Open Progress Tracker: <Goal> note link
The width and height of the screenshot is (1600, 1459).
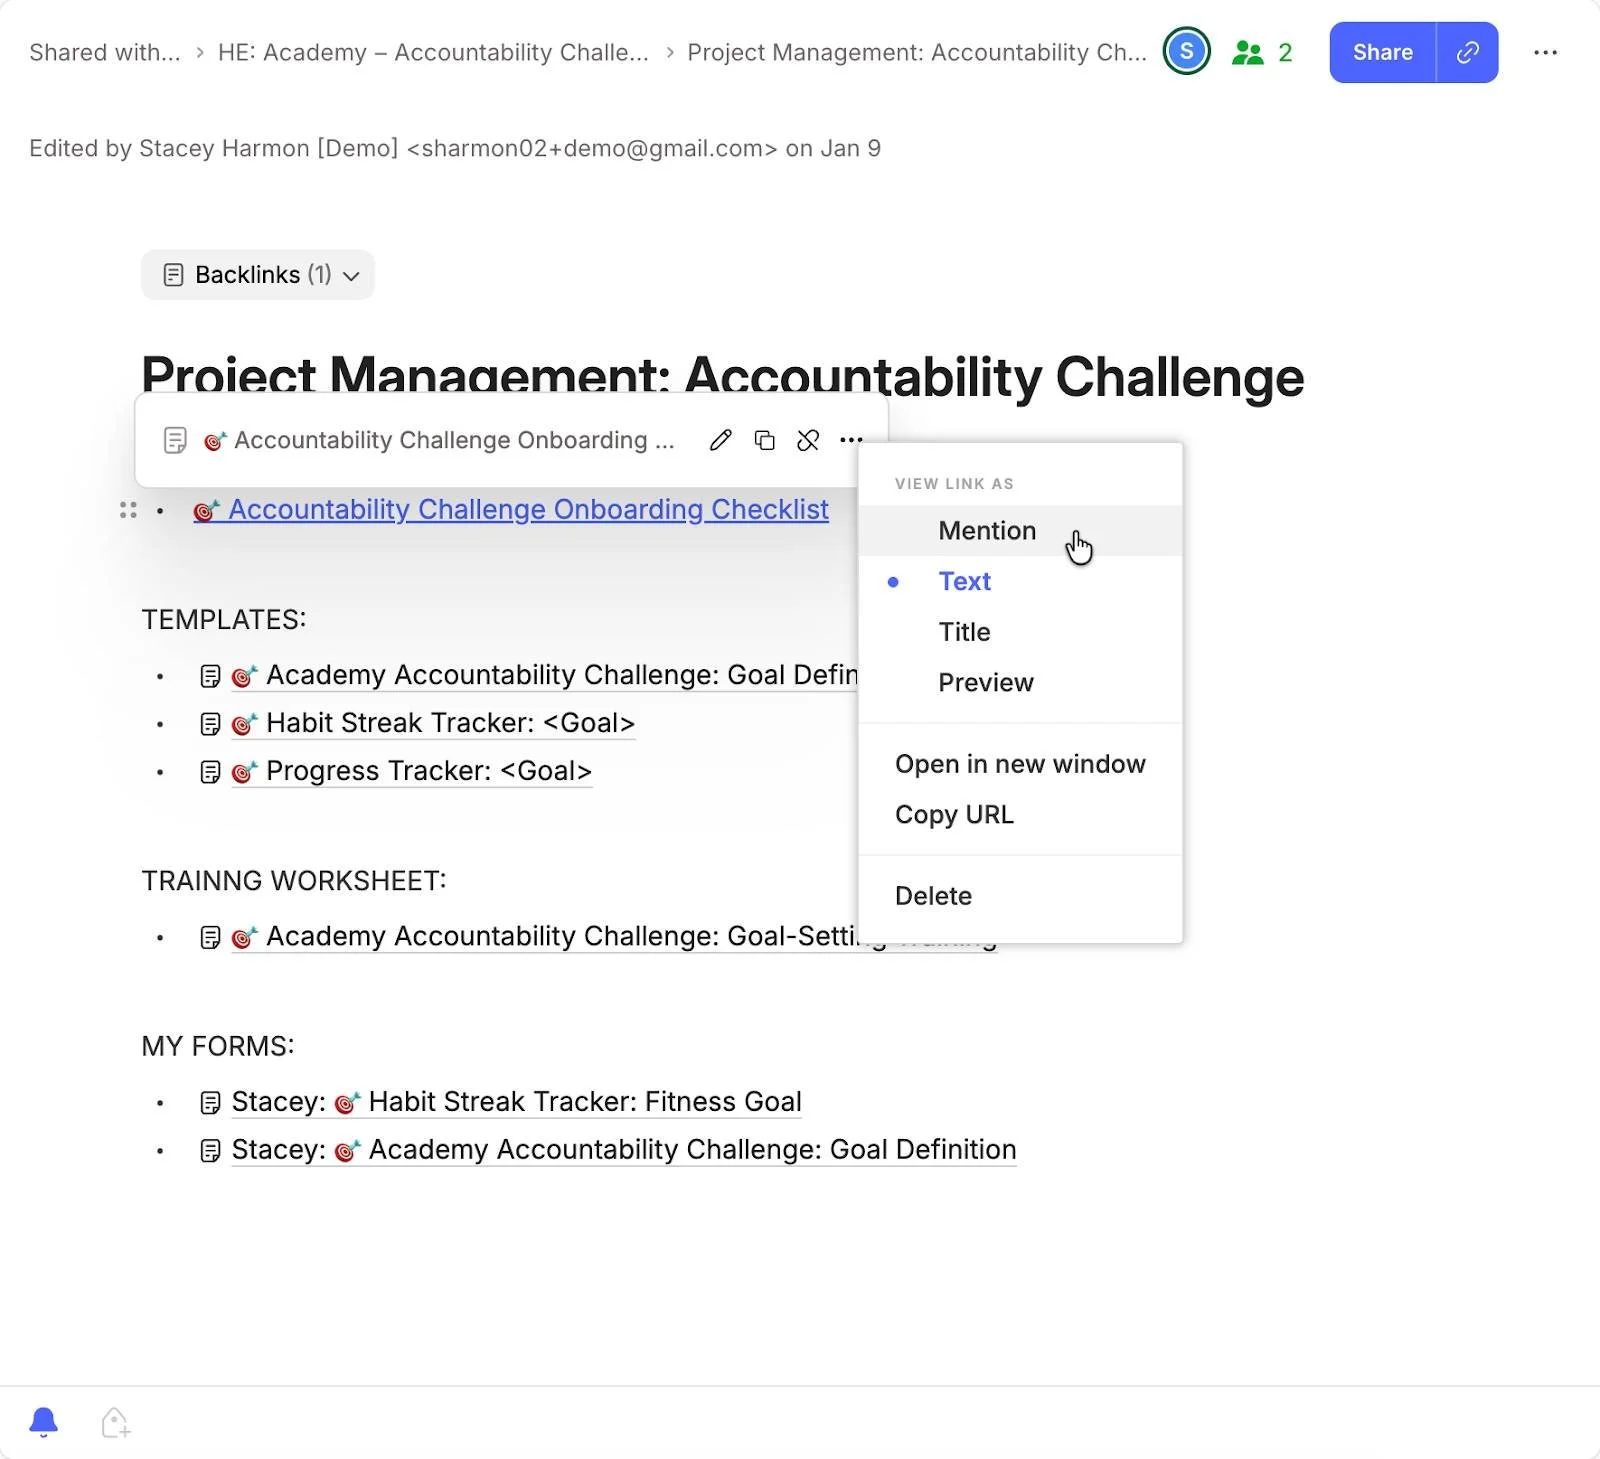point(412,771)
